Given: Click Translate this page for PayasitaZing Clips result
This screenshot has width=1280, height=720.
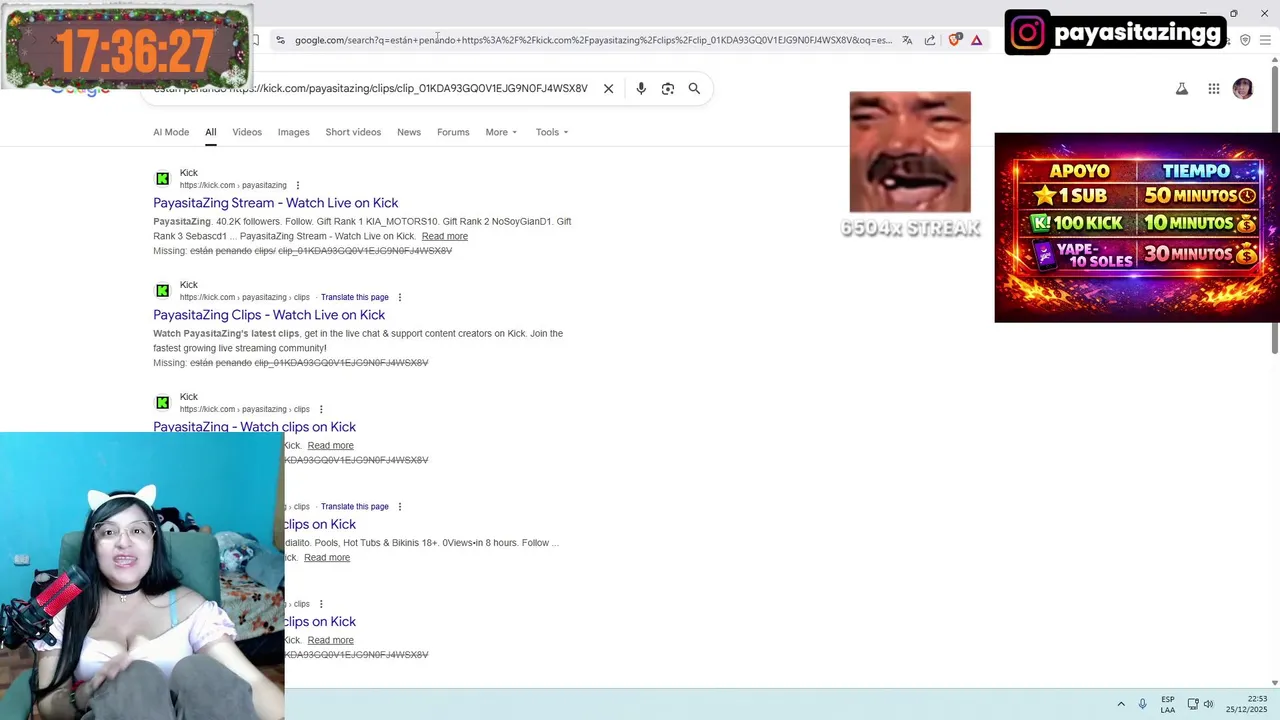Looking at the screenshot, I should [x=355, y=297].
